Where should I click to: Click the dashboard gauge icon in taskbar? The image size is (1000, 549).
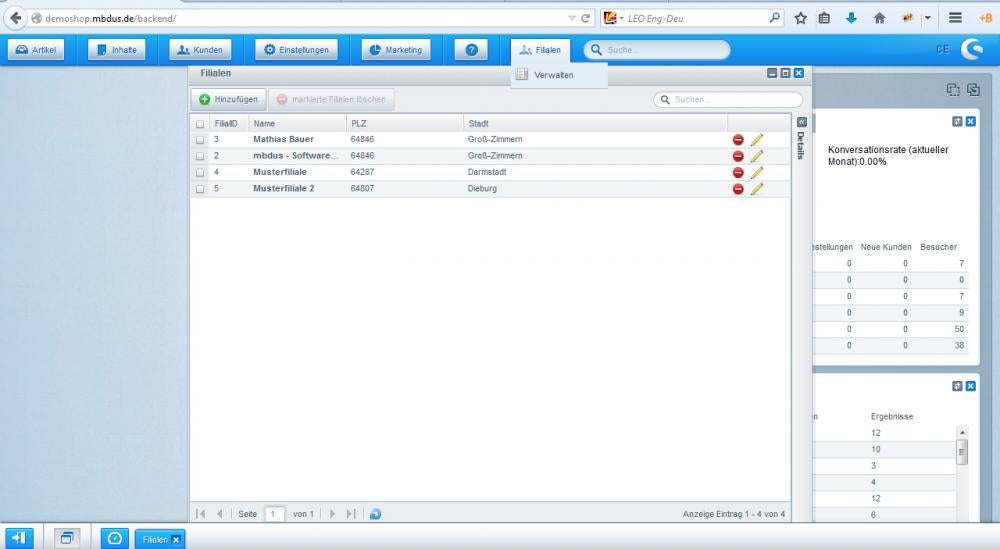point(115,538)
